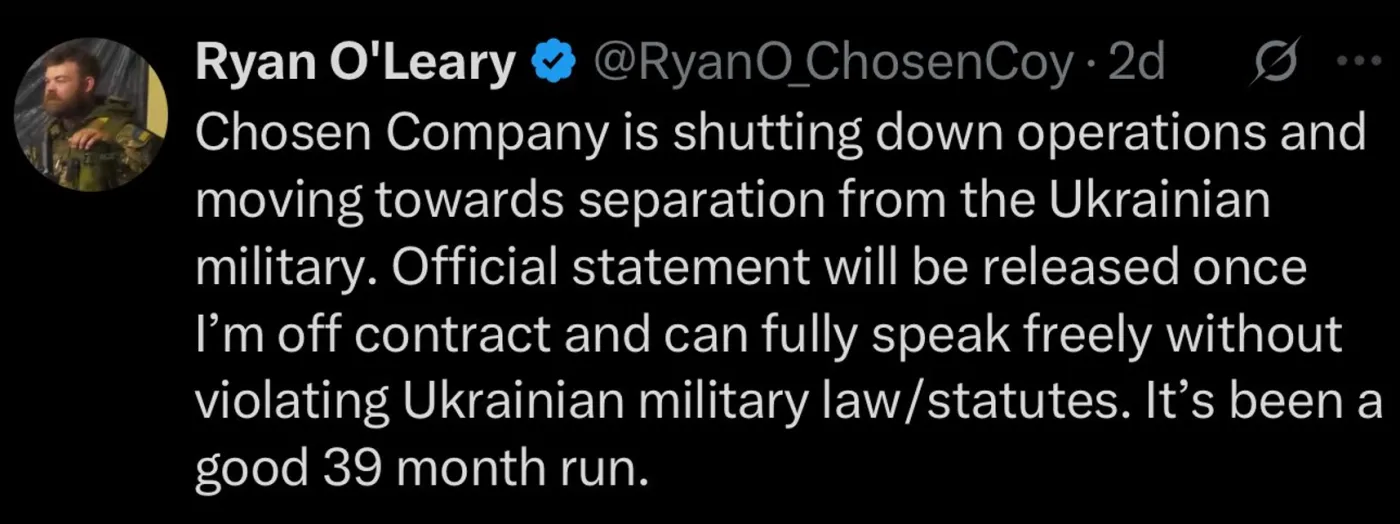Open the @RyanO_ChosenCoy handle link
The height and width of the screenshot is (524, 1400).
point(831,64)
